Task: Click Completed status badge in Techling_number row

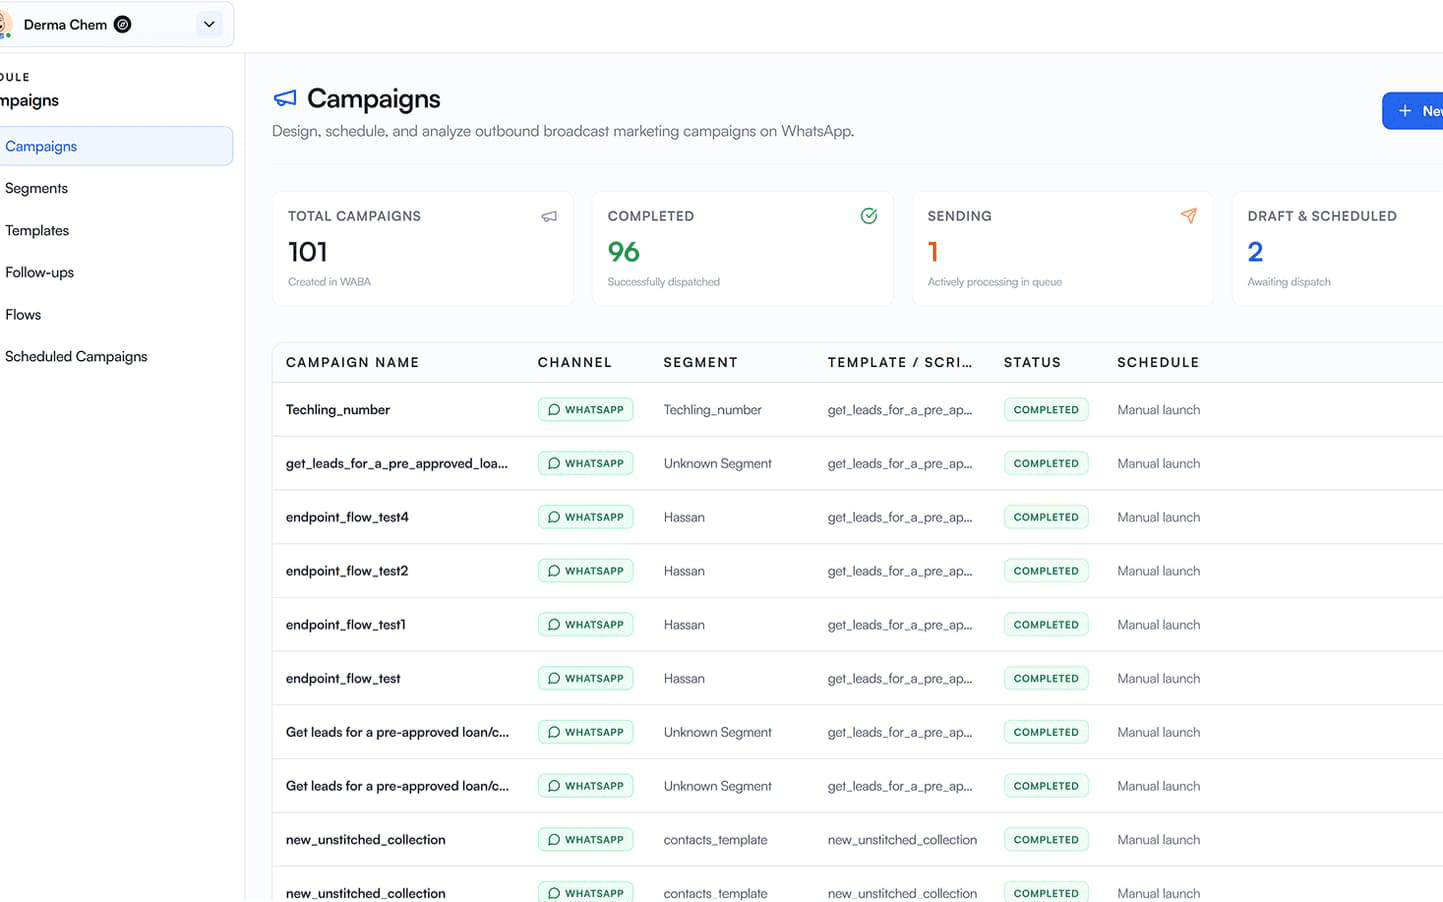Action: [1046, 410]
